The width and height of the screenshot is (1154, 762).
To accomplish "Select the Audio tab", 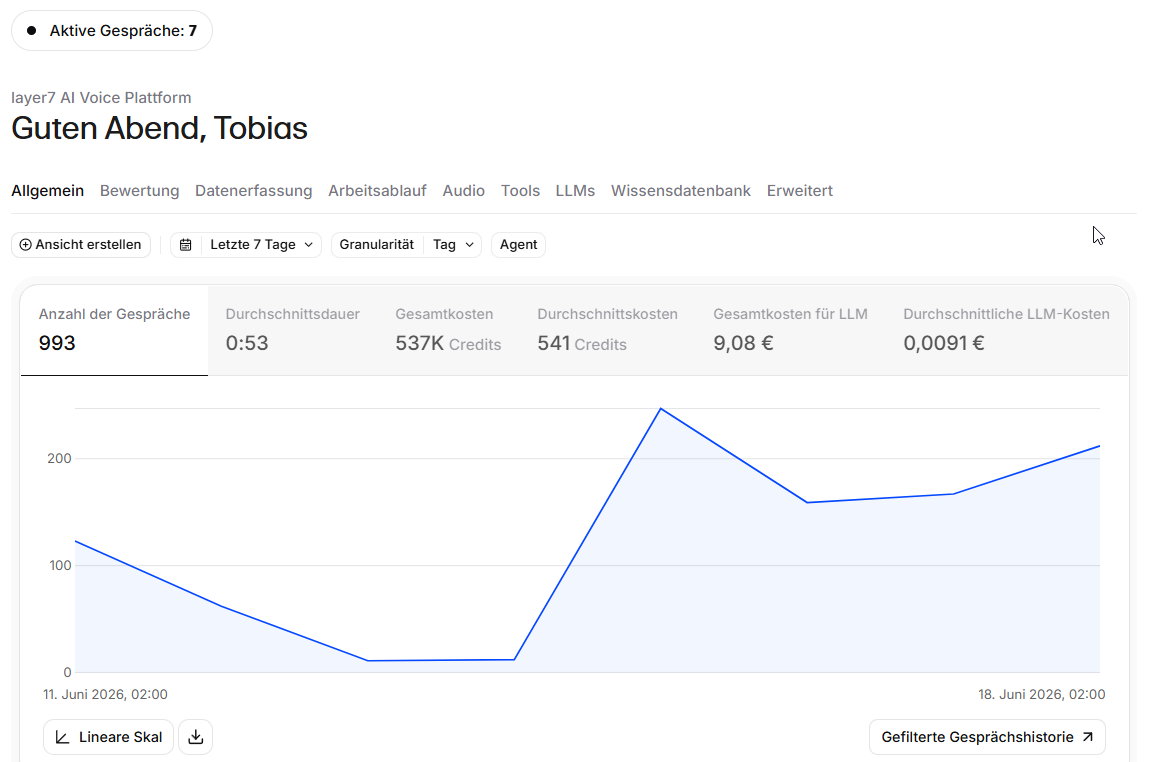I will [463, 191].
